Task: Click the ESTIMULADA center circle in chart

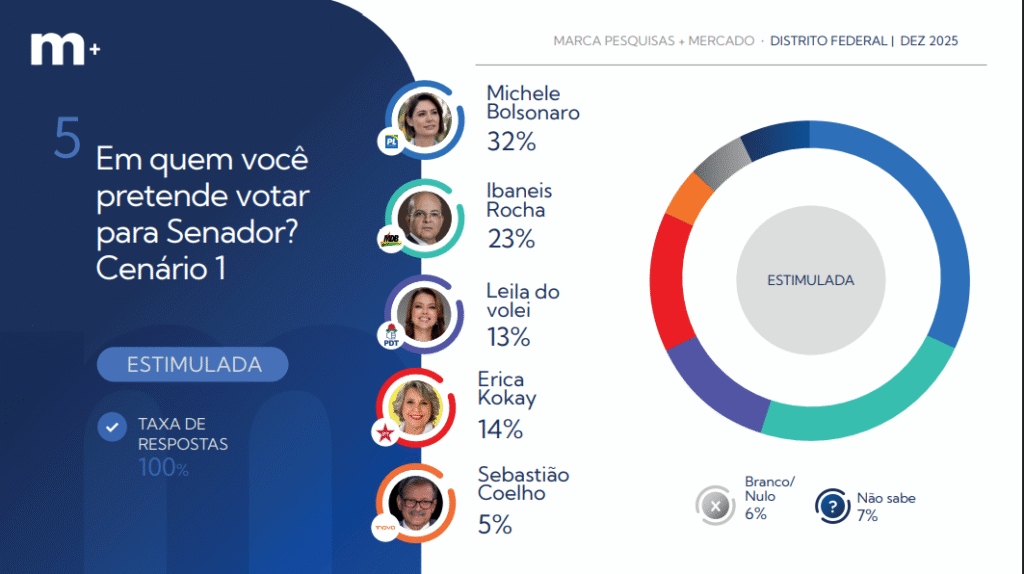Action: 811,281
